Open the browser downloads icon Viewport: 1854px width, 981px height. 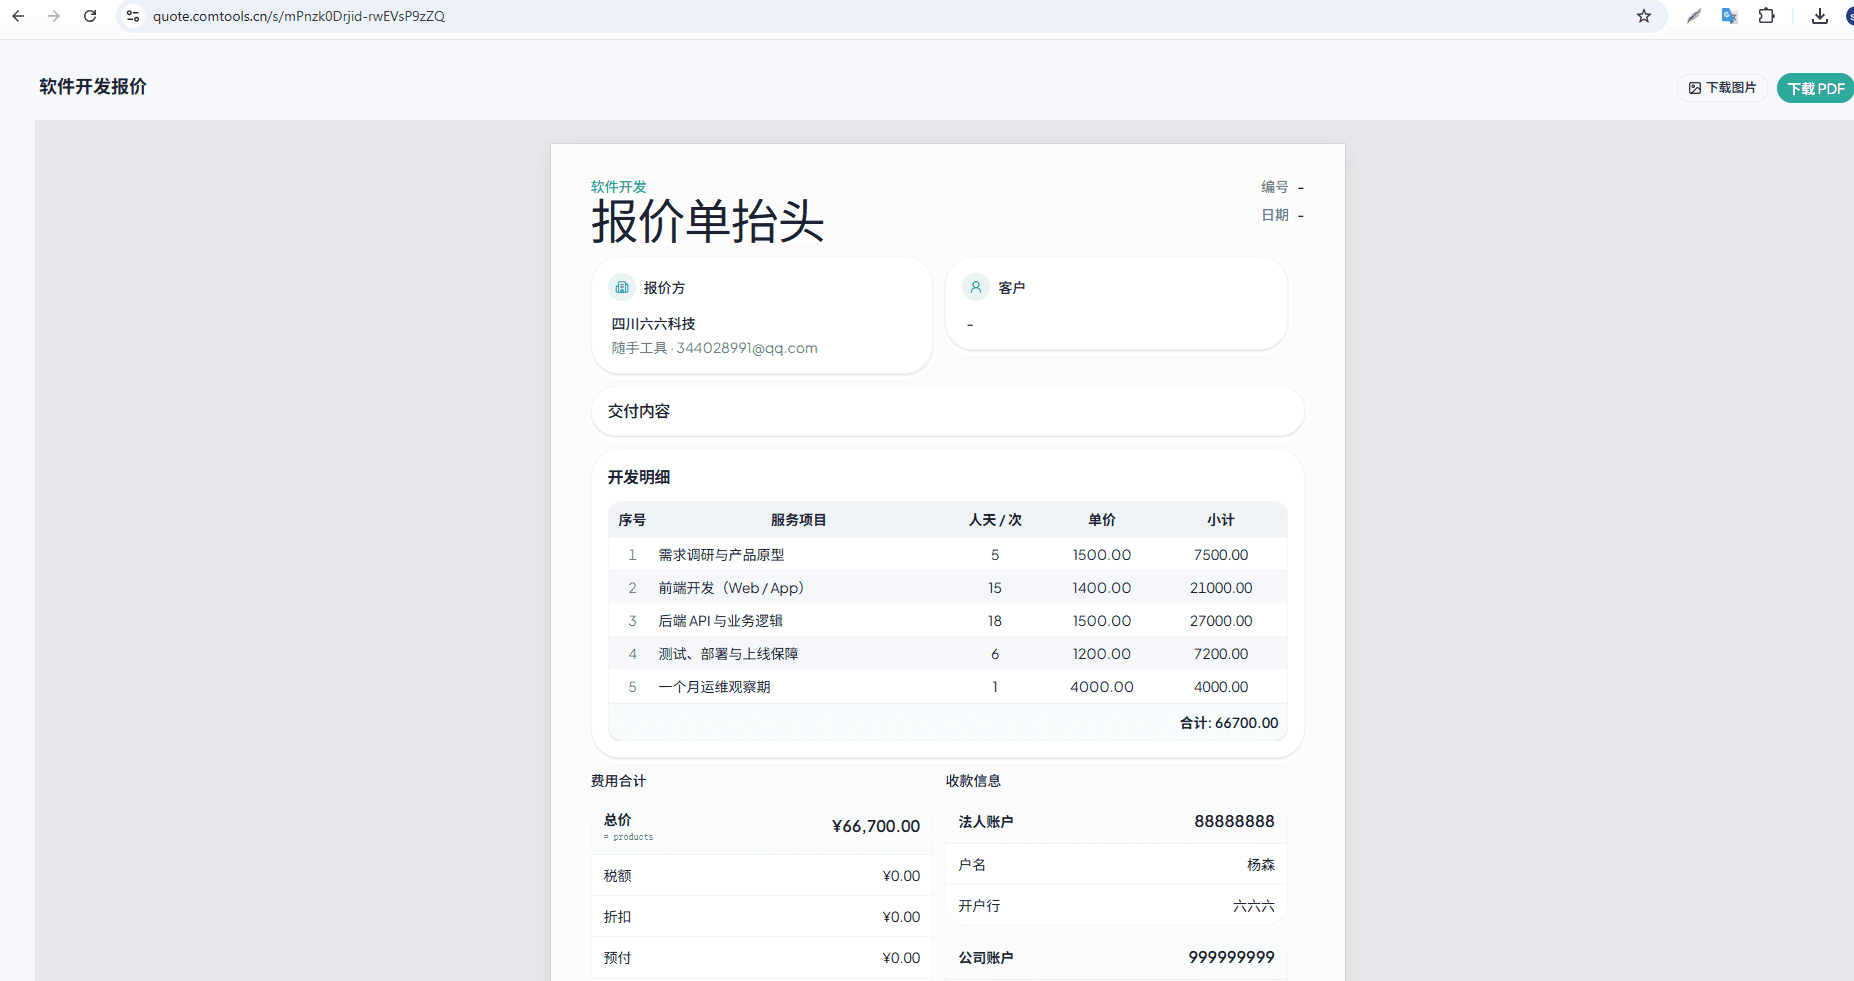(x=1820, y=16)
